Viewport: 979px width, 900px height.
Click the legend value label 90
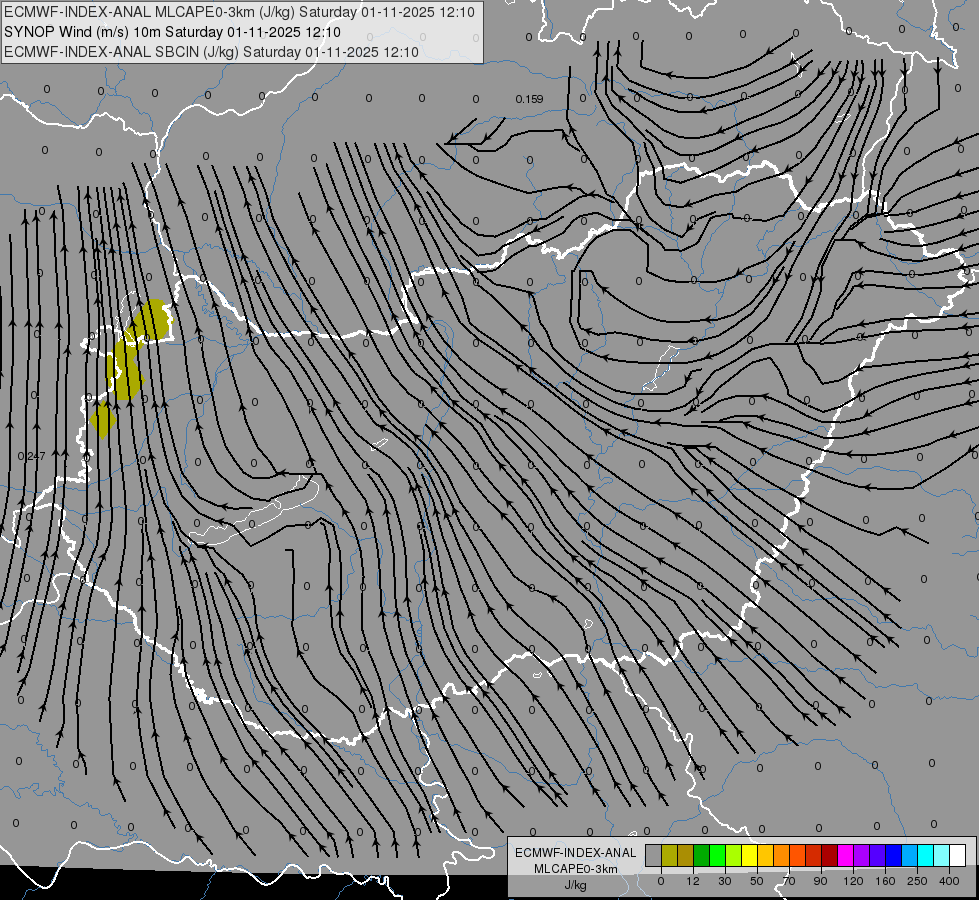click(x=820, y=881)
